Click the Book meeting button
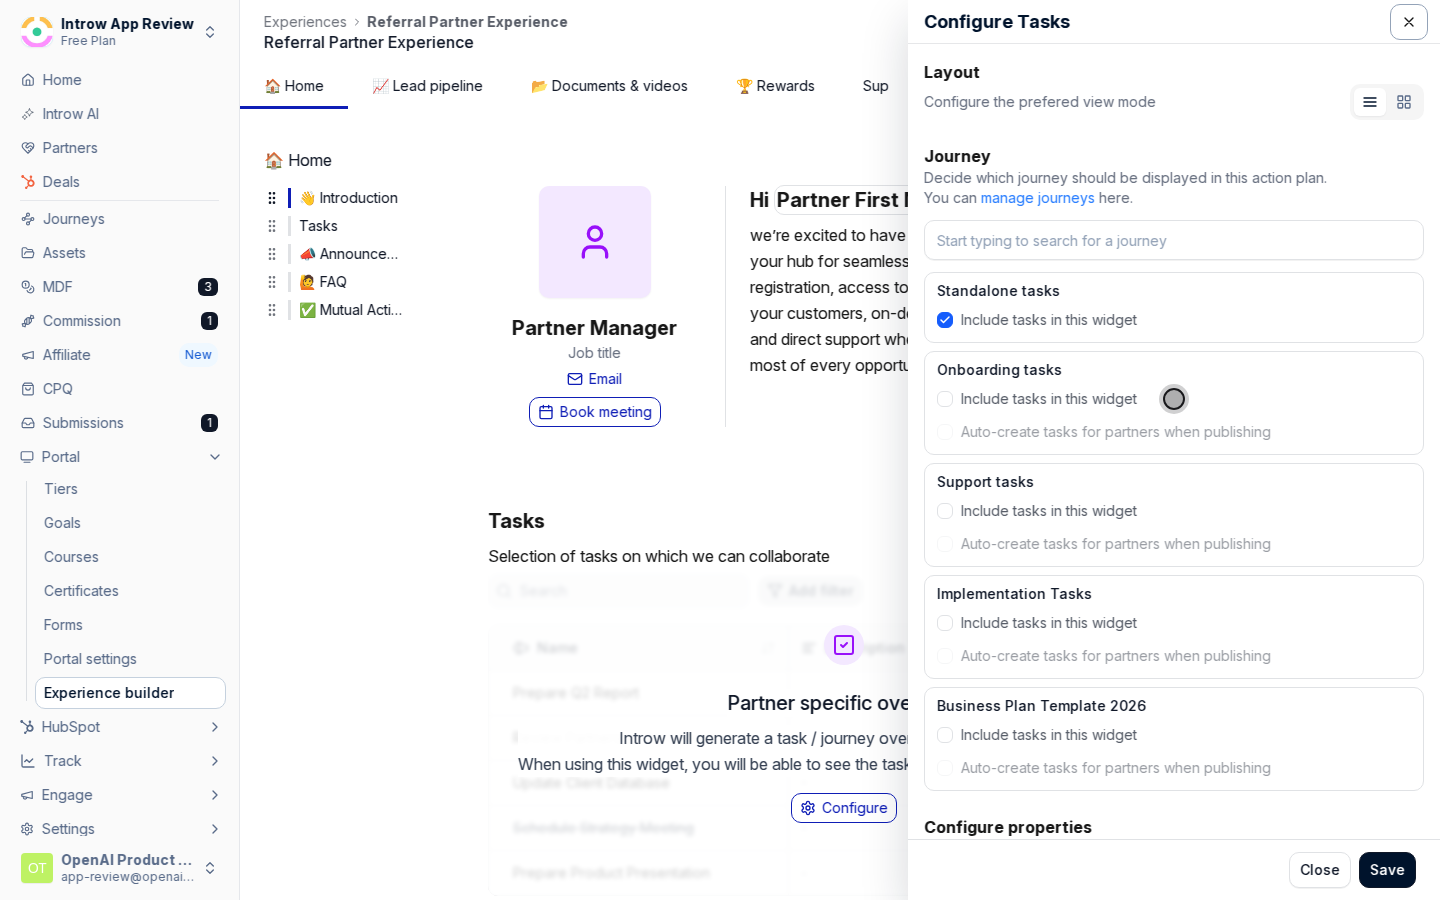Screen dimensions: 1440x900 [x=595, y=412]
